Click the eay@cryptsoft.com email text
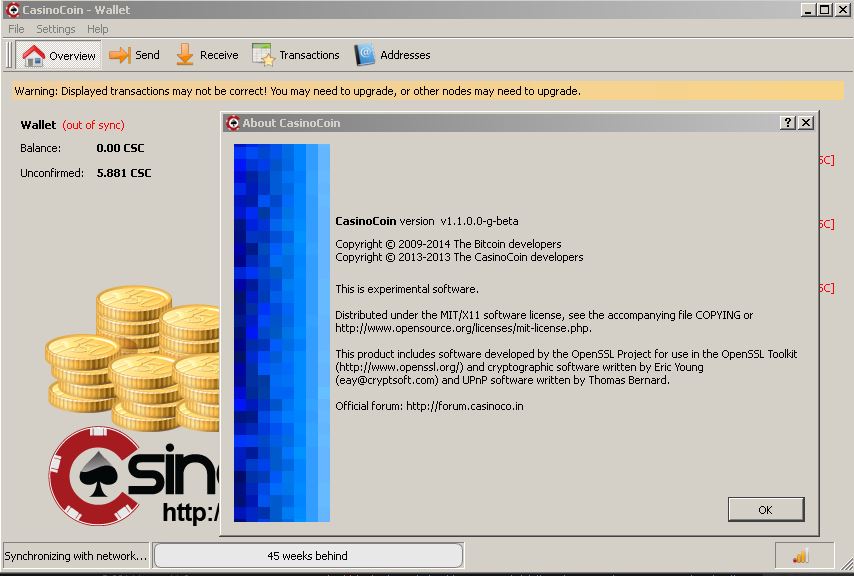 coord(387,380)
